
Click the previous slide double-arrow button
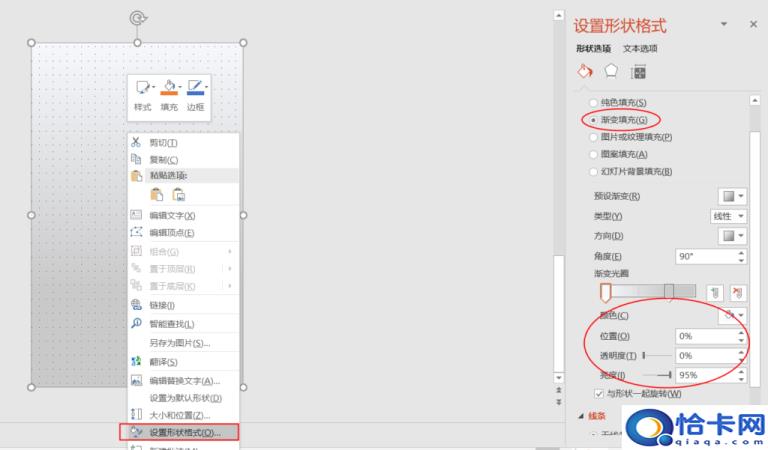[x=559, y=391]
